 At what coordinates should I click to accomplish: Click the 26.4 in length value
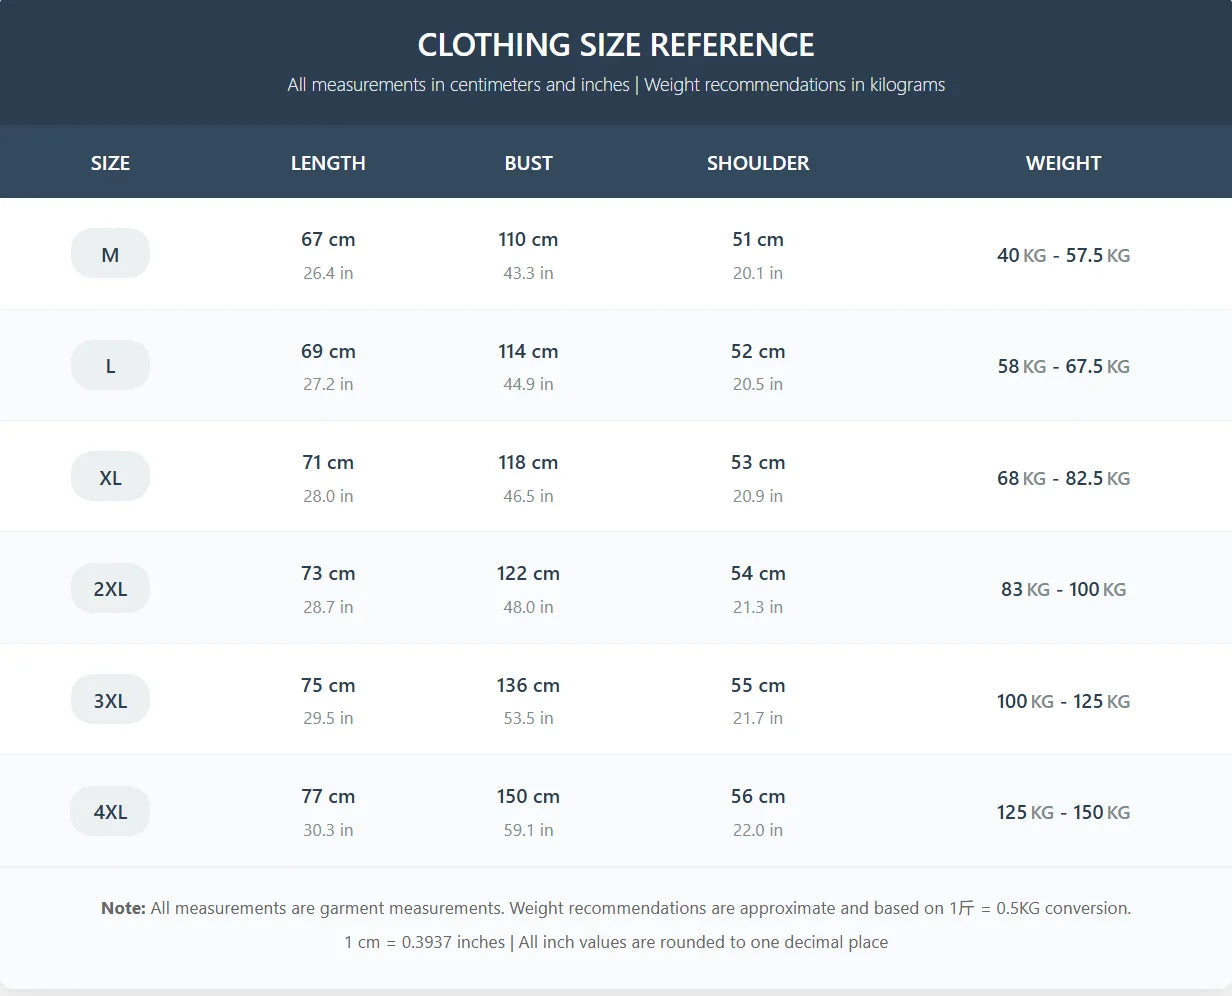pyautogui.click(x=328, y=273)
